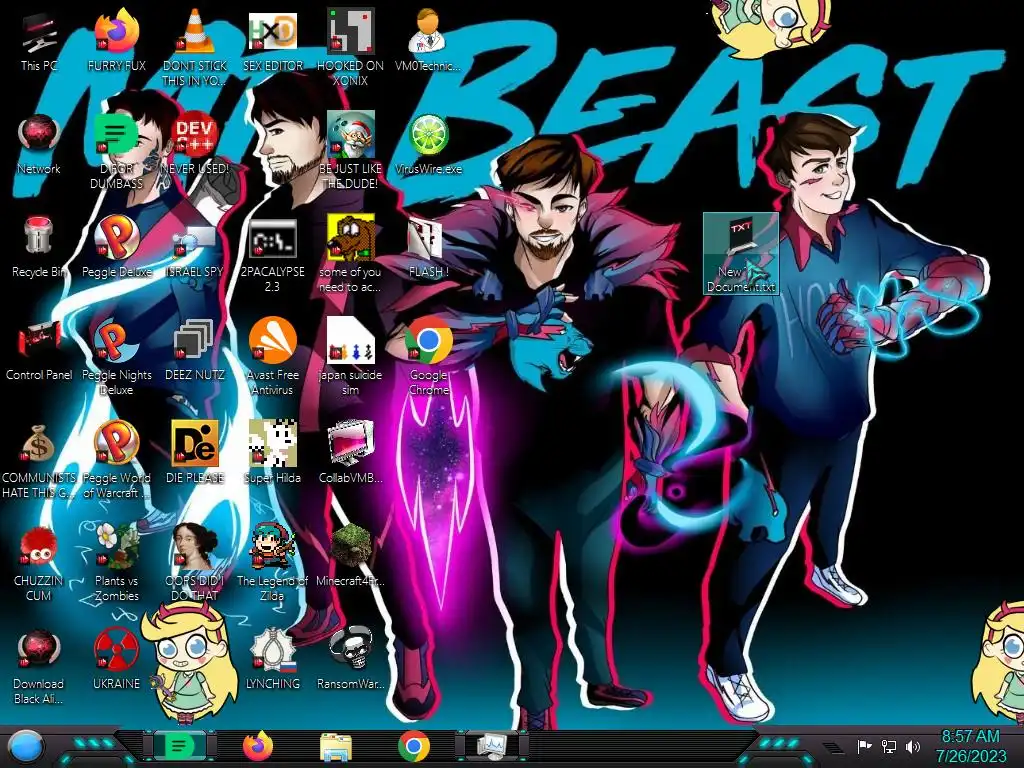
Task: Open the monitor app pinned in taskbar
Action: (492, 746)
